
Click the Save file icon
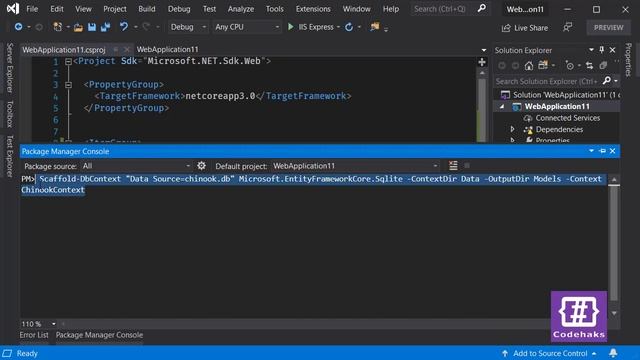click(92, 27)
